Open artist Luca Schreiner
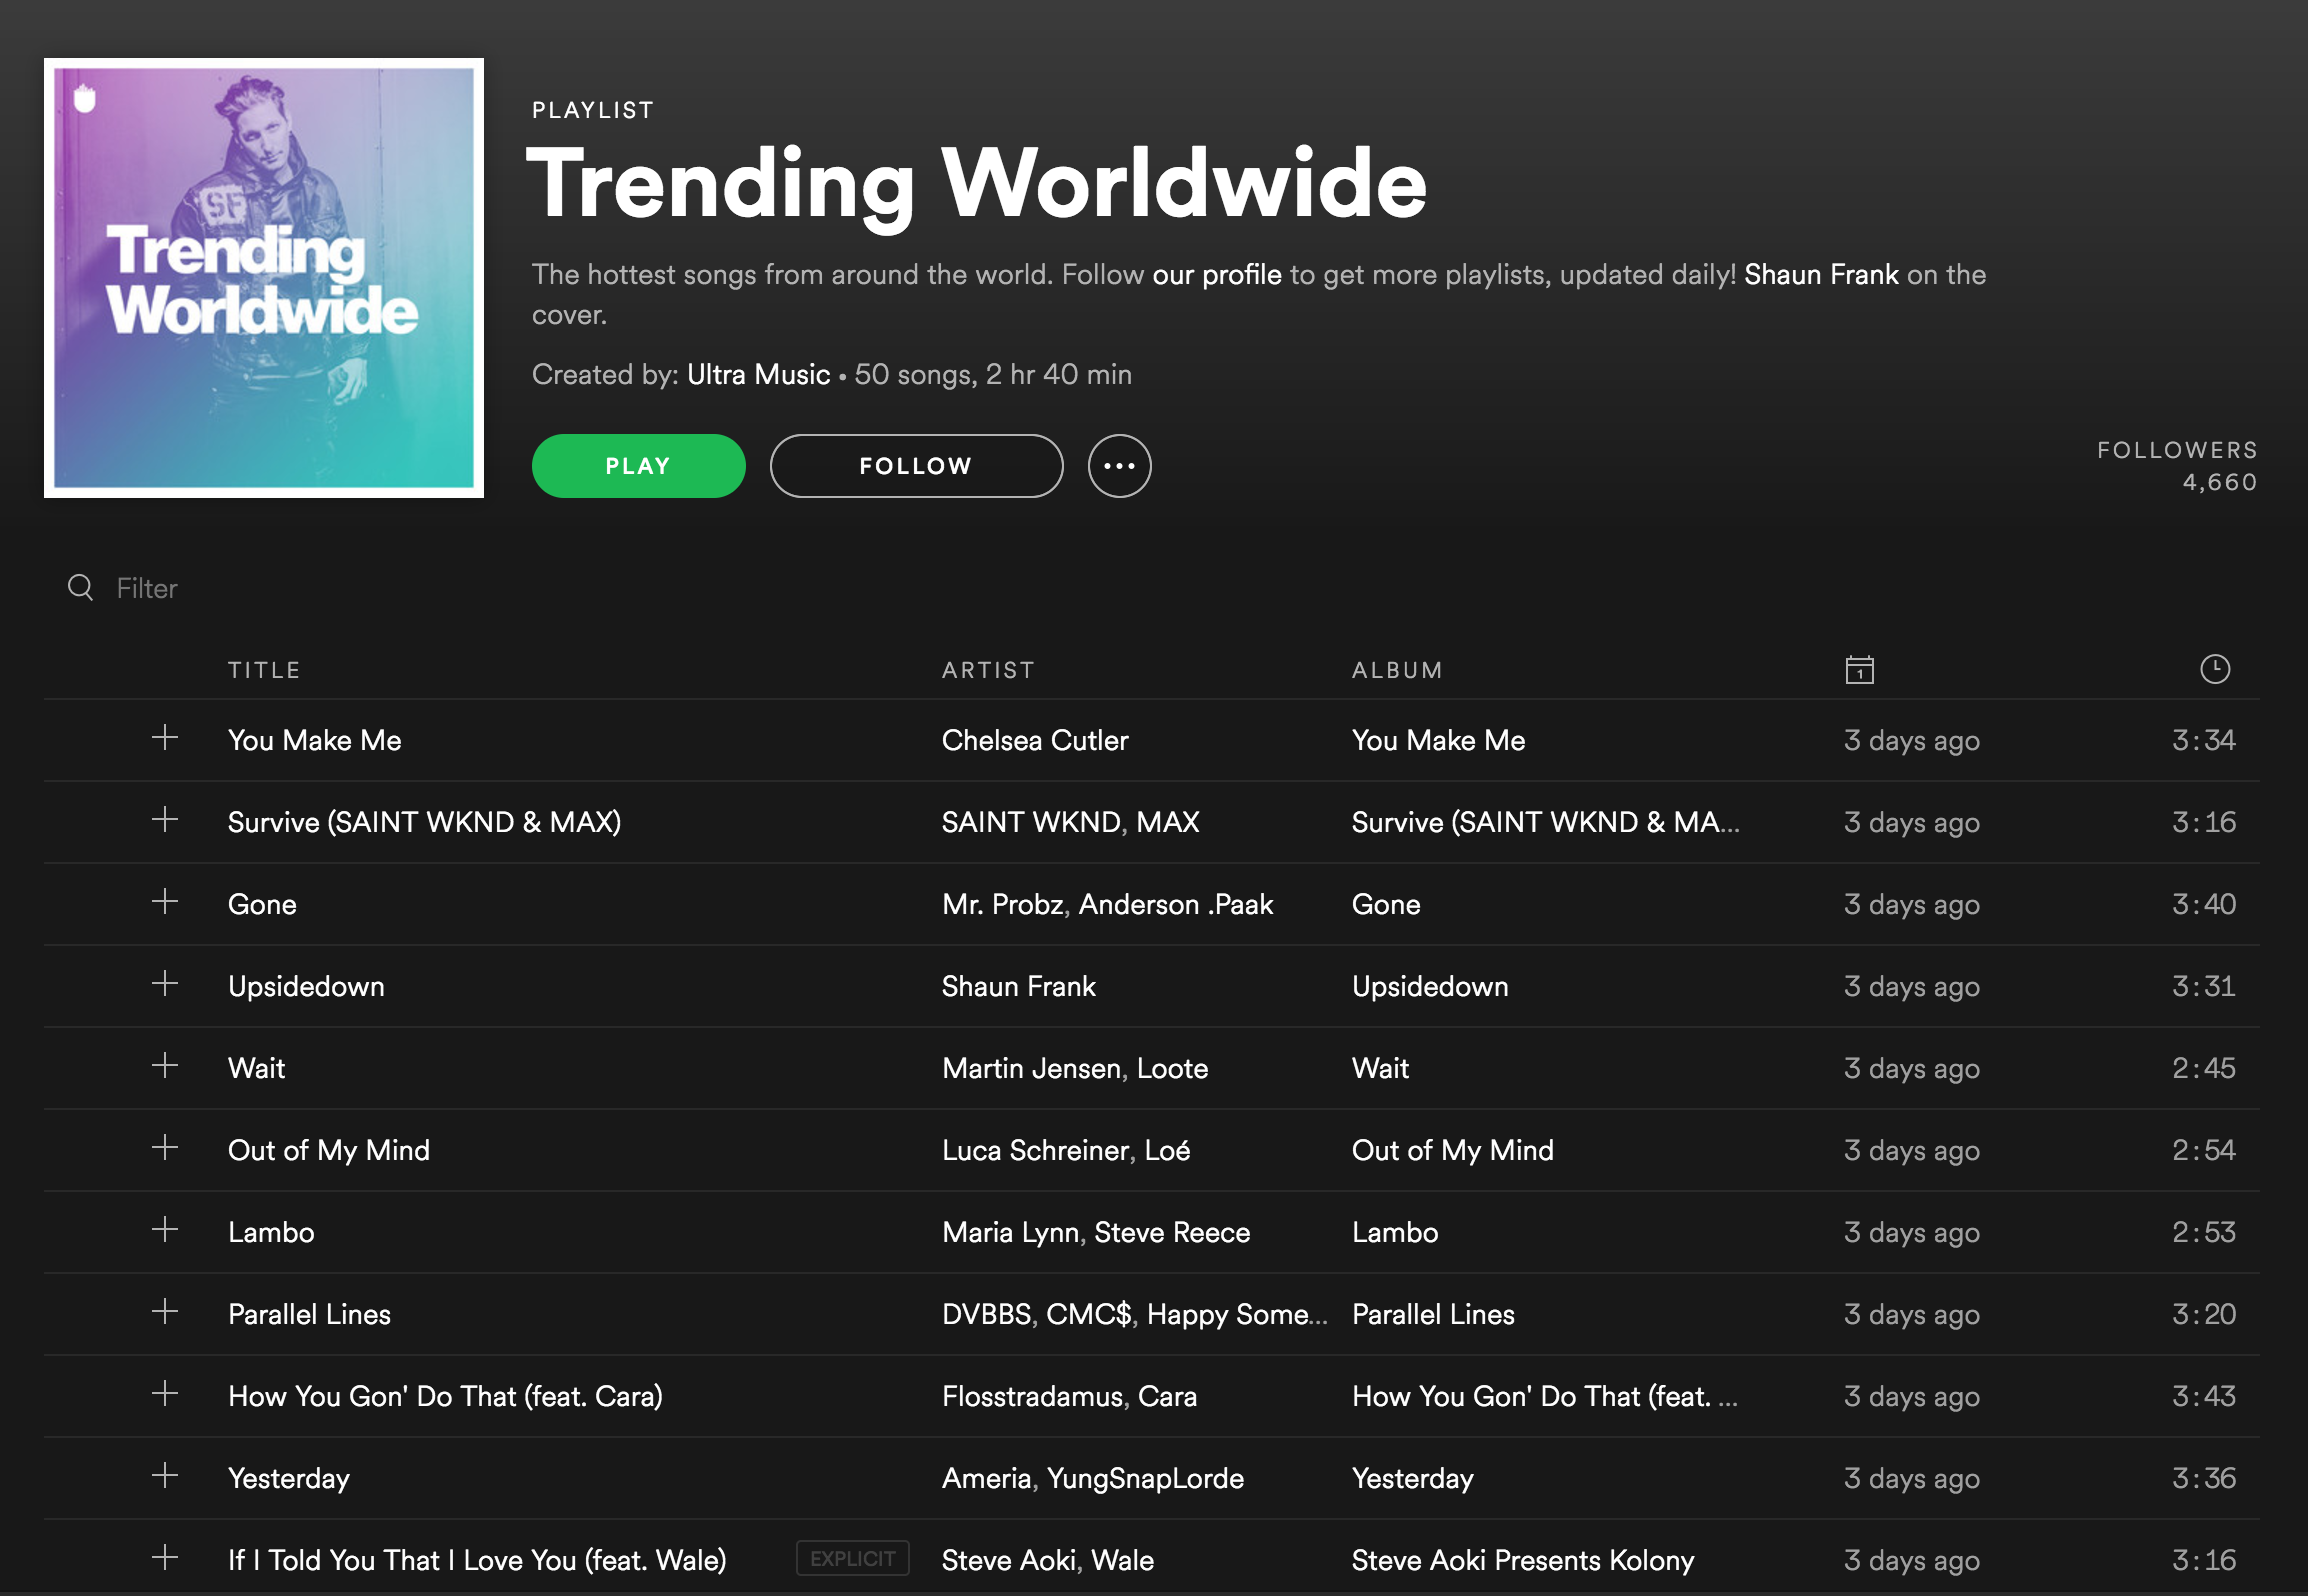This screenshot has width=2308, height=1596. (1036, 1151)
